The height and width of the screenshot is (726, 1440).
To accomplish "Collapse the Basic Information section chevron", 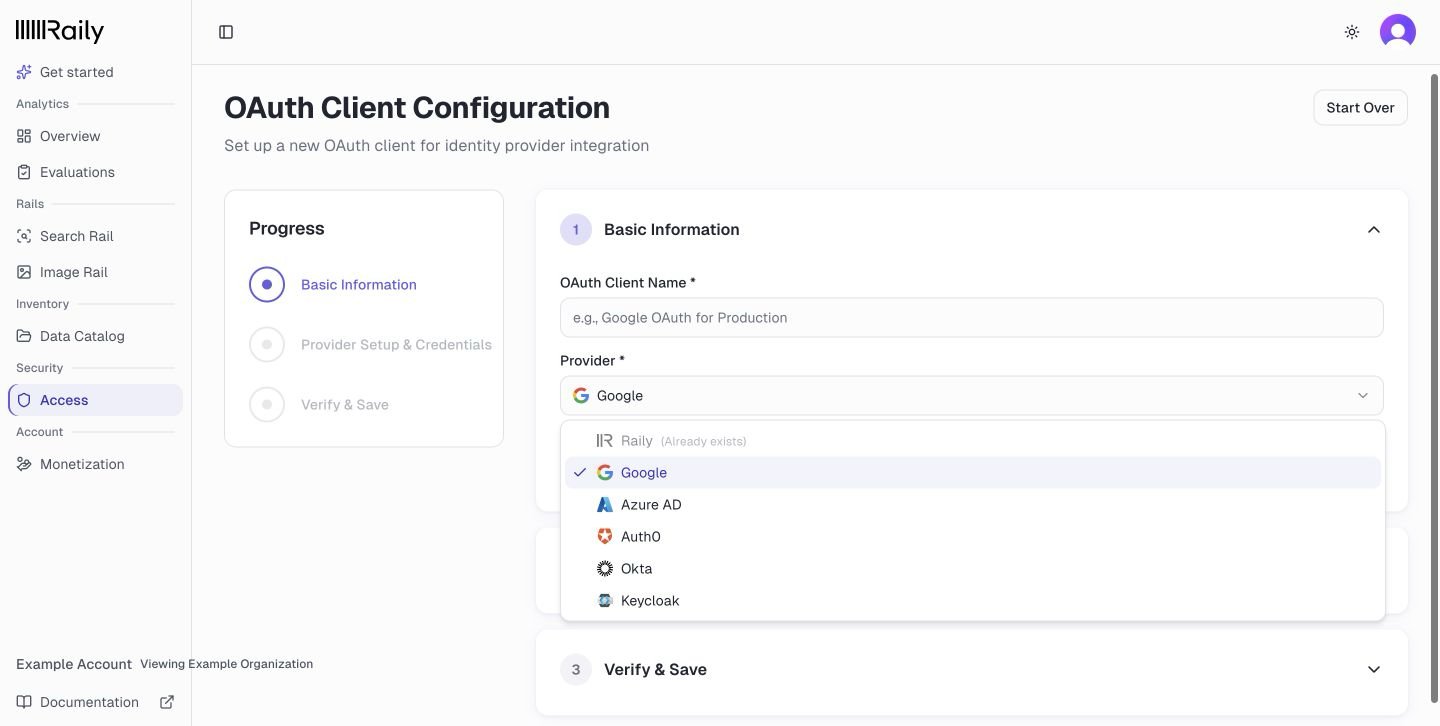I will coord(1374,230).
